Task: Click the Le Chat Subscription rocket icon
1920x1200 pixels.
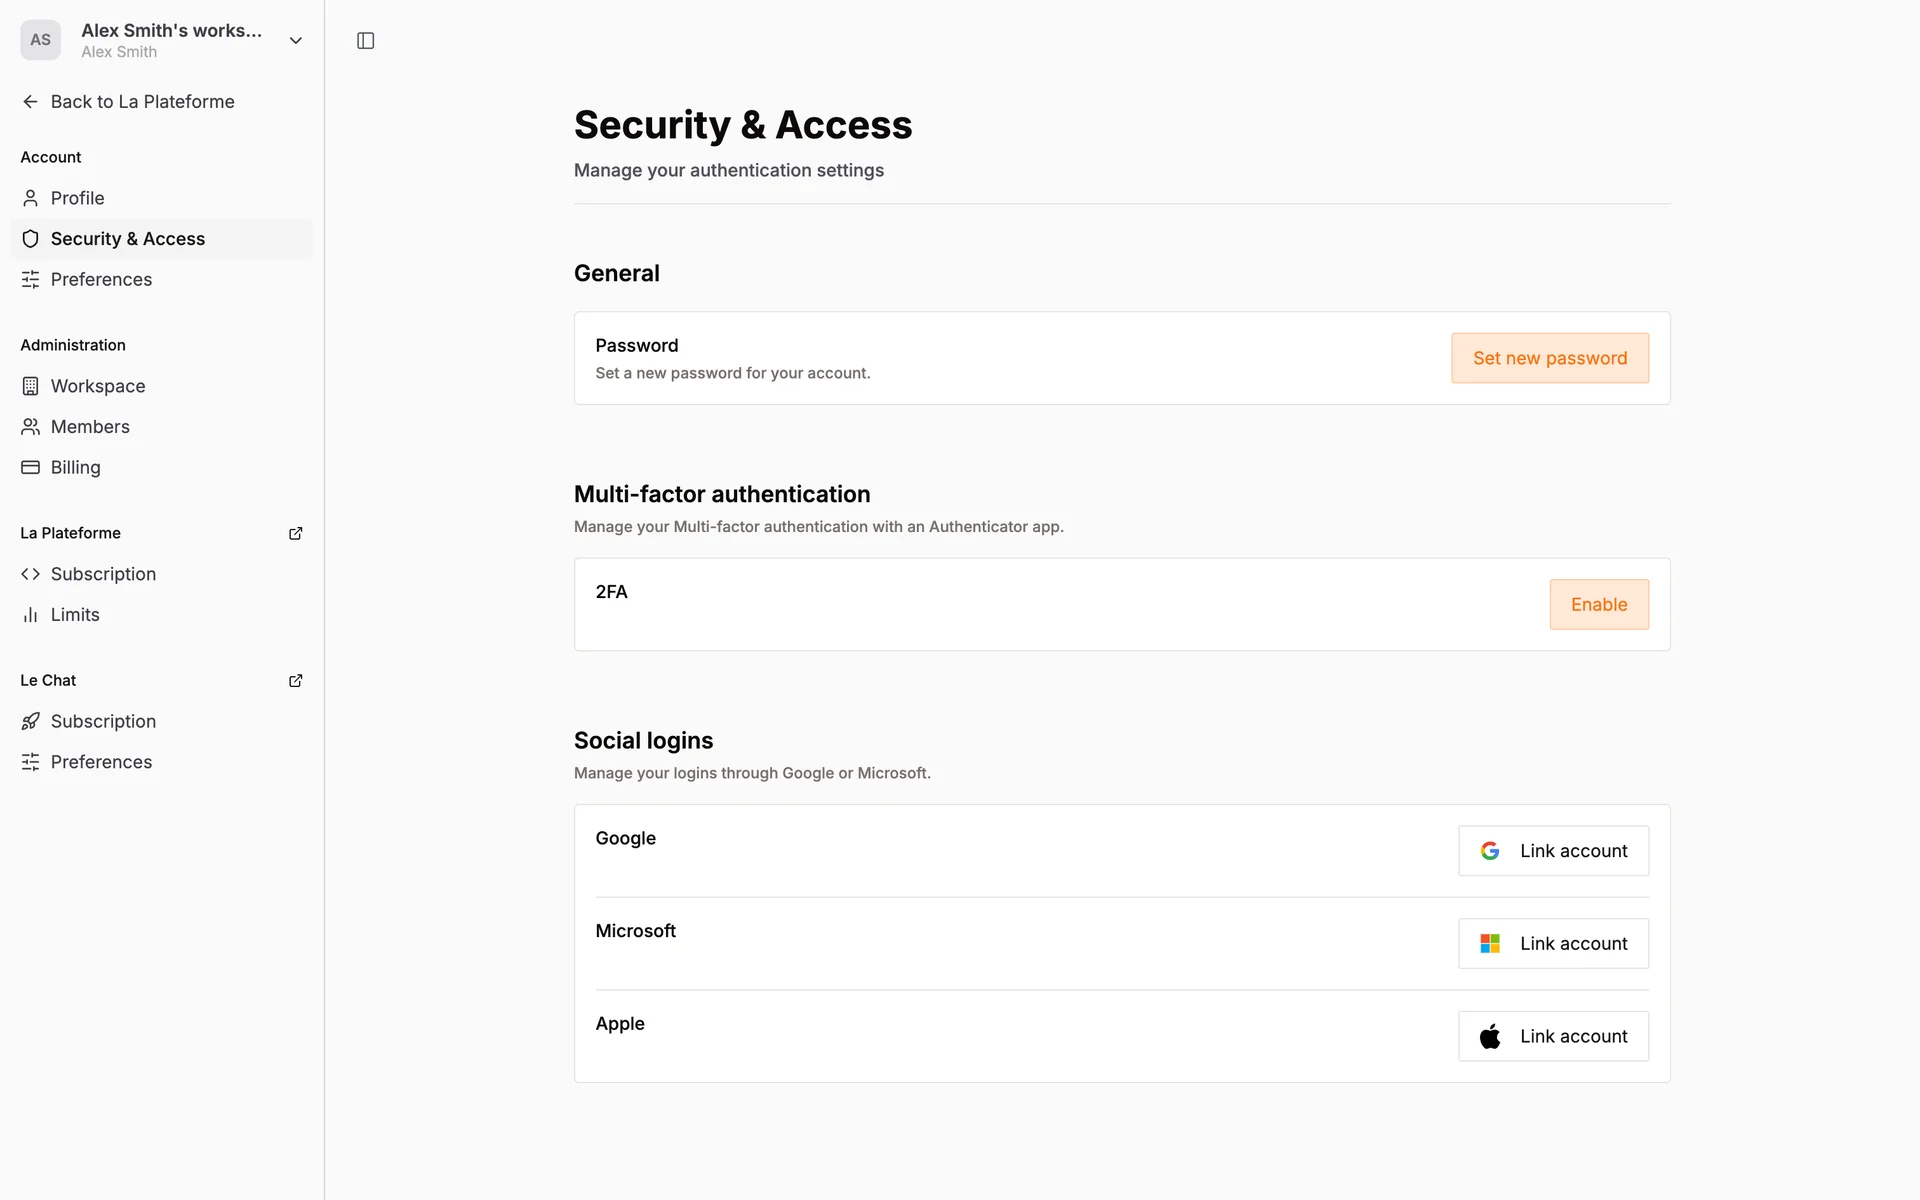Action: coord(30,721)
